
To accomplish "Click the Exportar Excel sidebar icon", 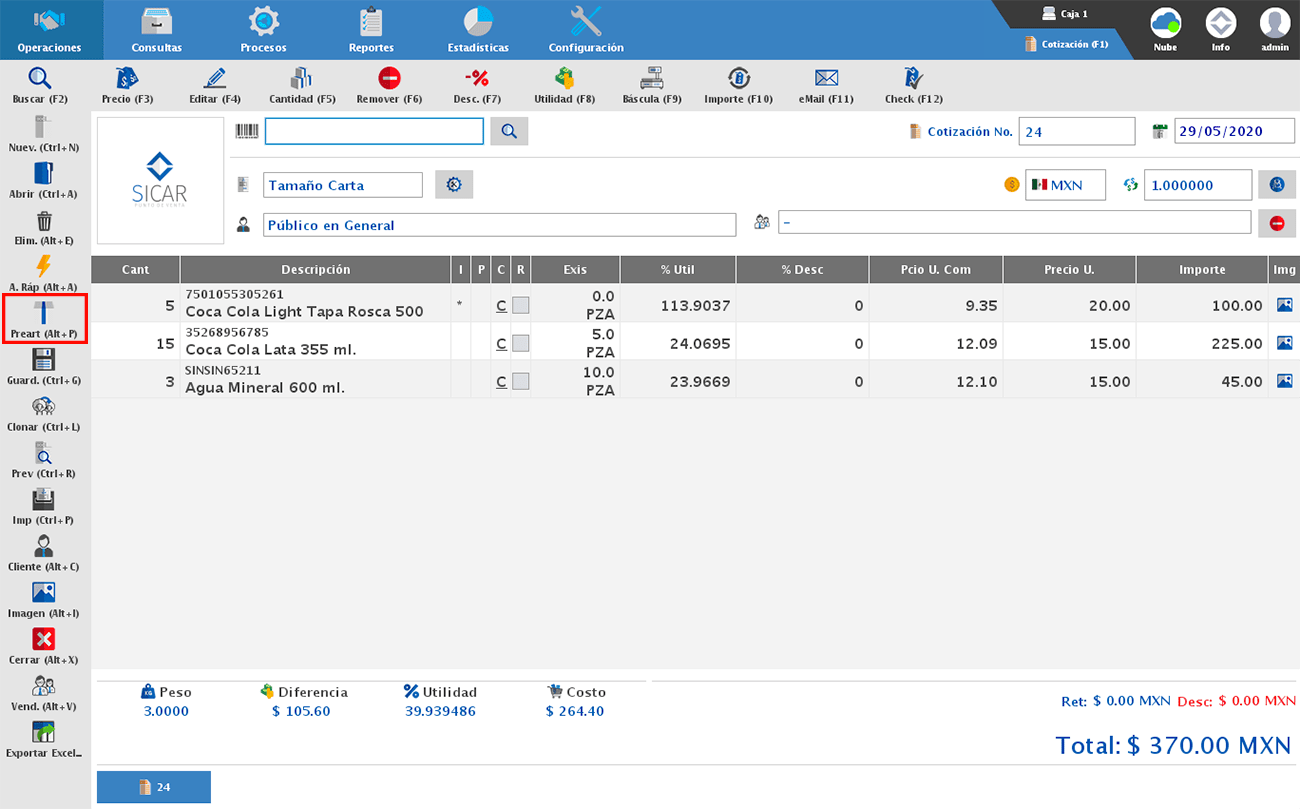I will (43, 733).
